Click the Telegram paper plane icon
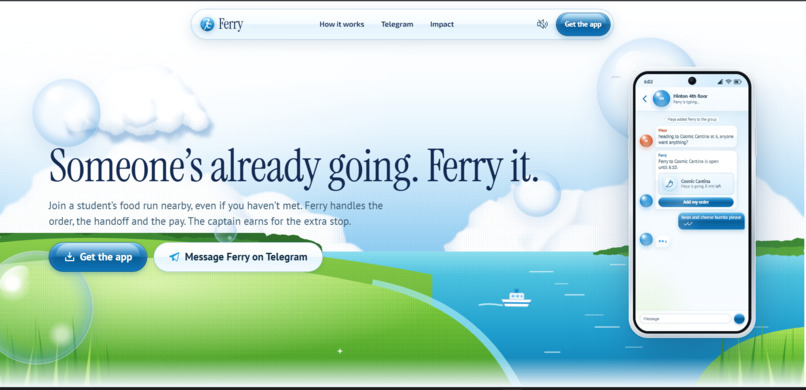806x390 pixels. 174,257
